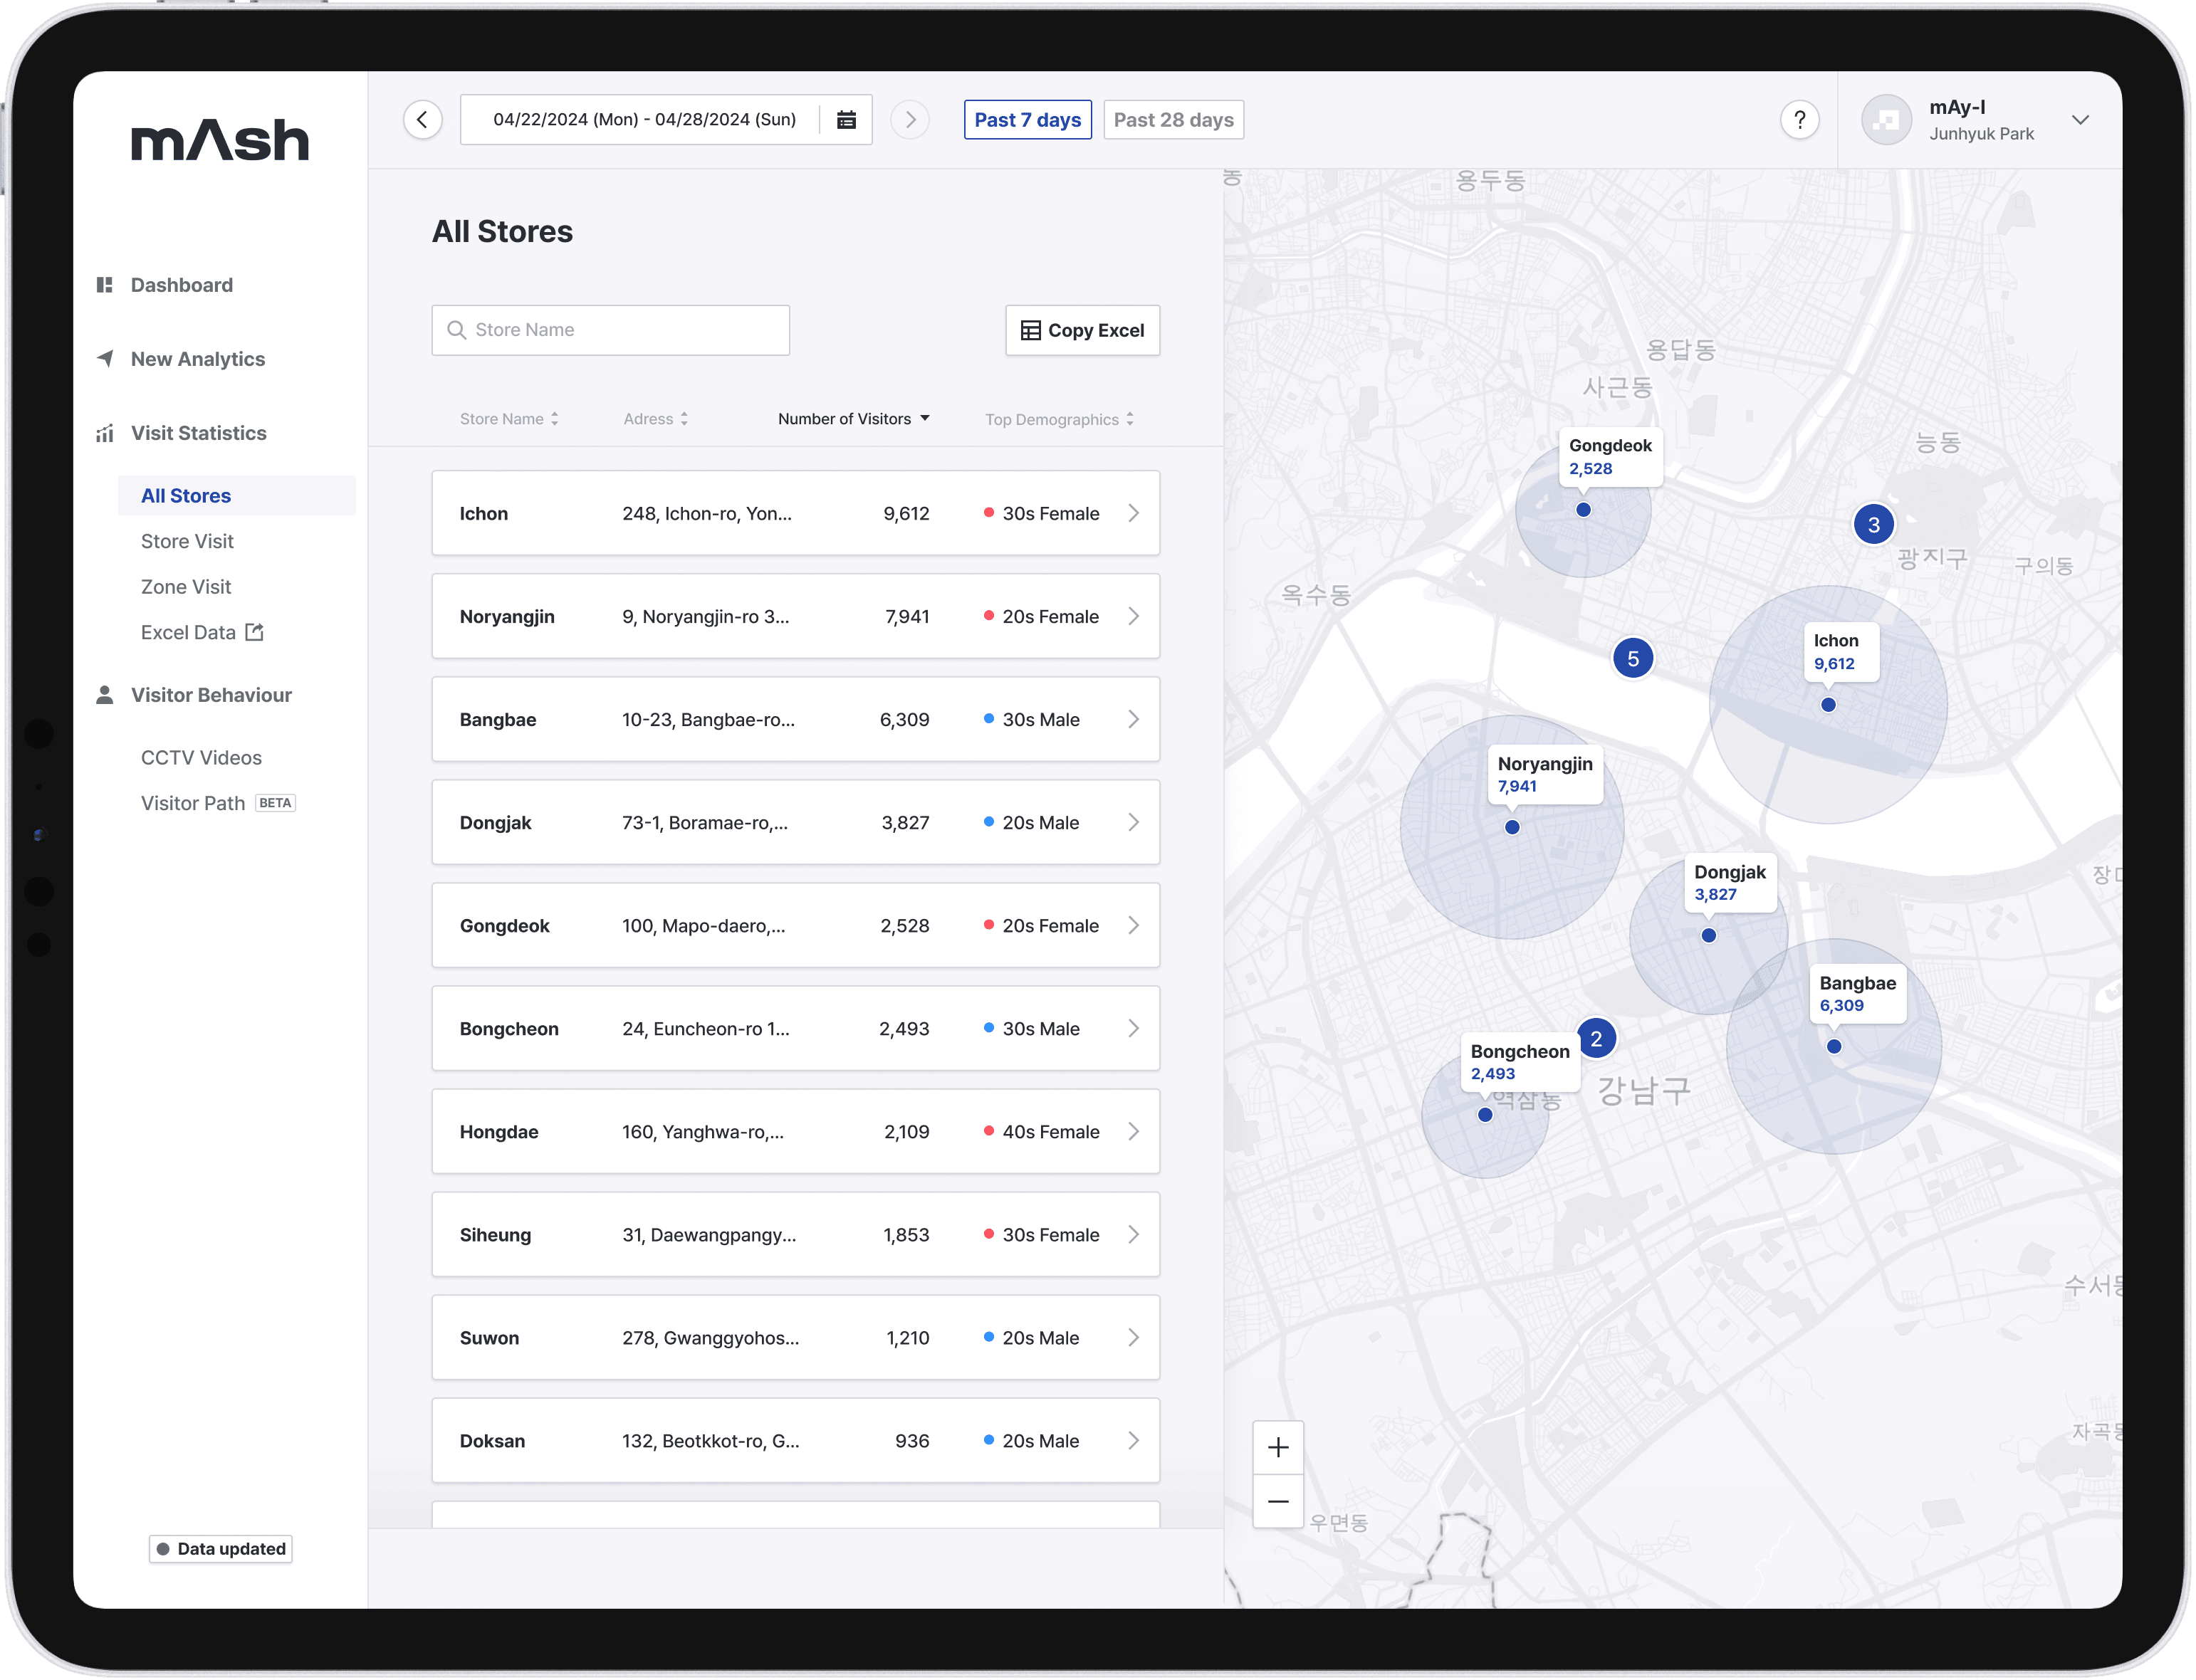
Task: Click Noryangjin map pin dot
Action: 1513,828
